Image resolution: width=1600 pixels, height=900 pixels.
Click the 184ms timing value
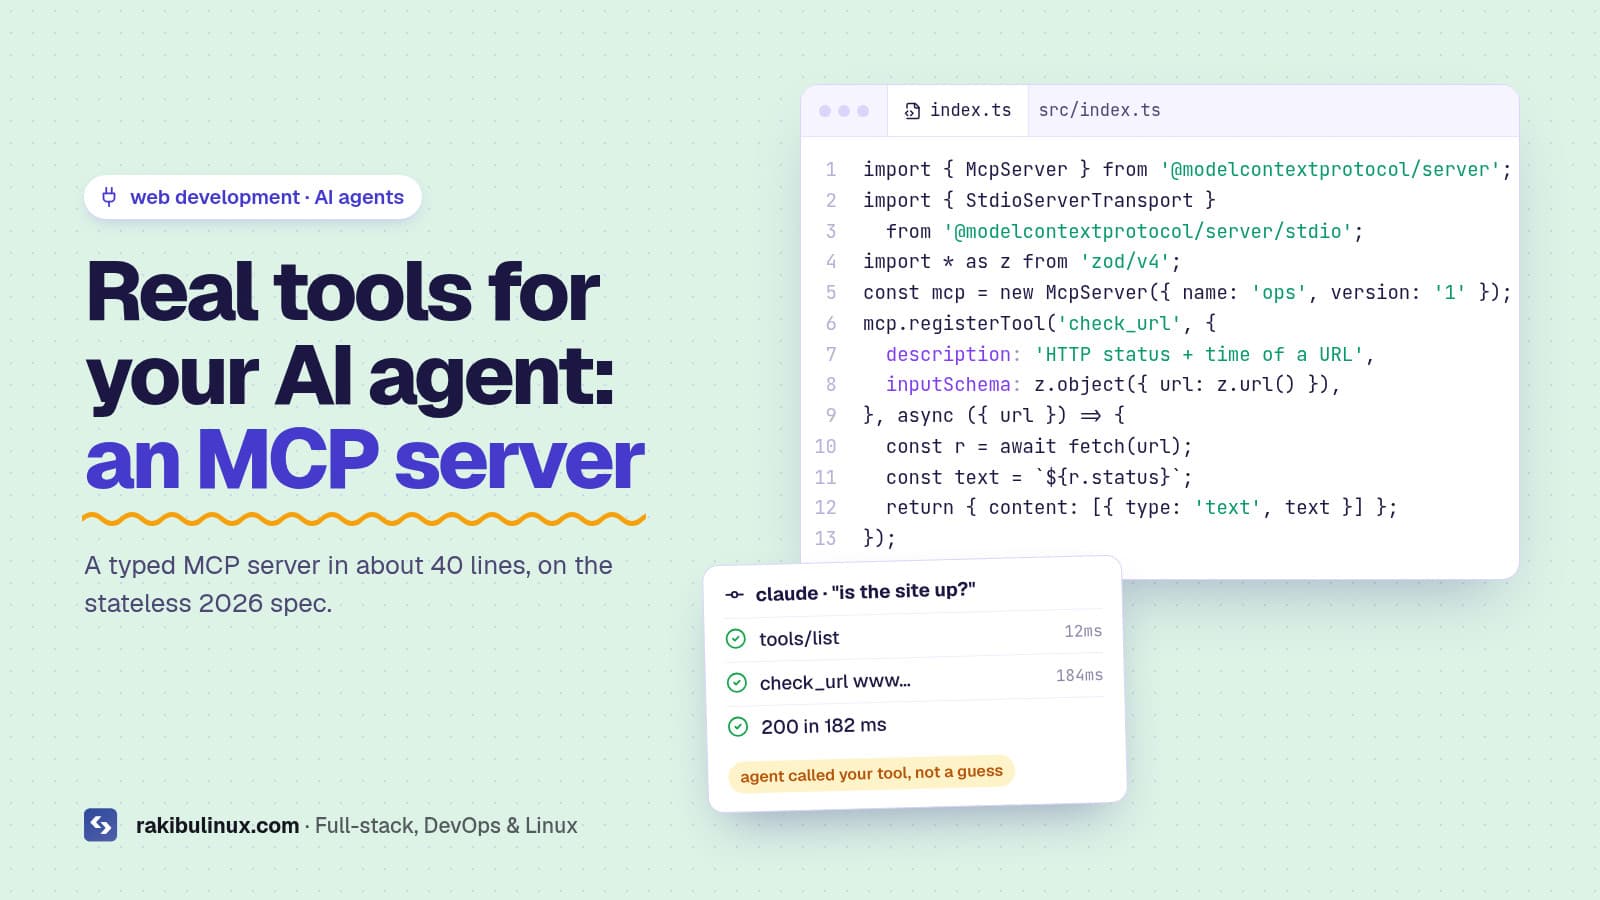[x=1079, y=675]
